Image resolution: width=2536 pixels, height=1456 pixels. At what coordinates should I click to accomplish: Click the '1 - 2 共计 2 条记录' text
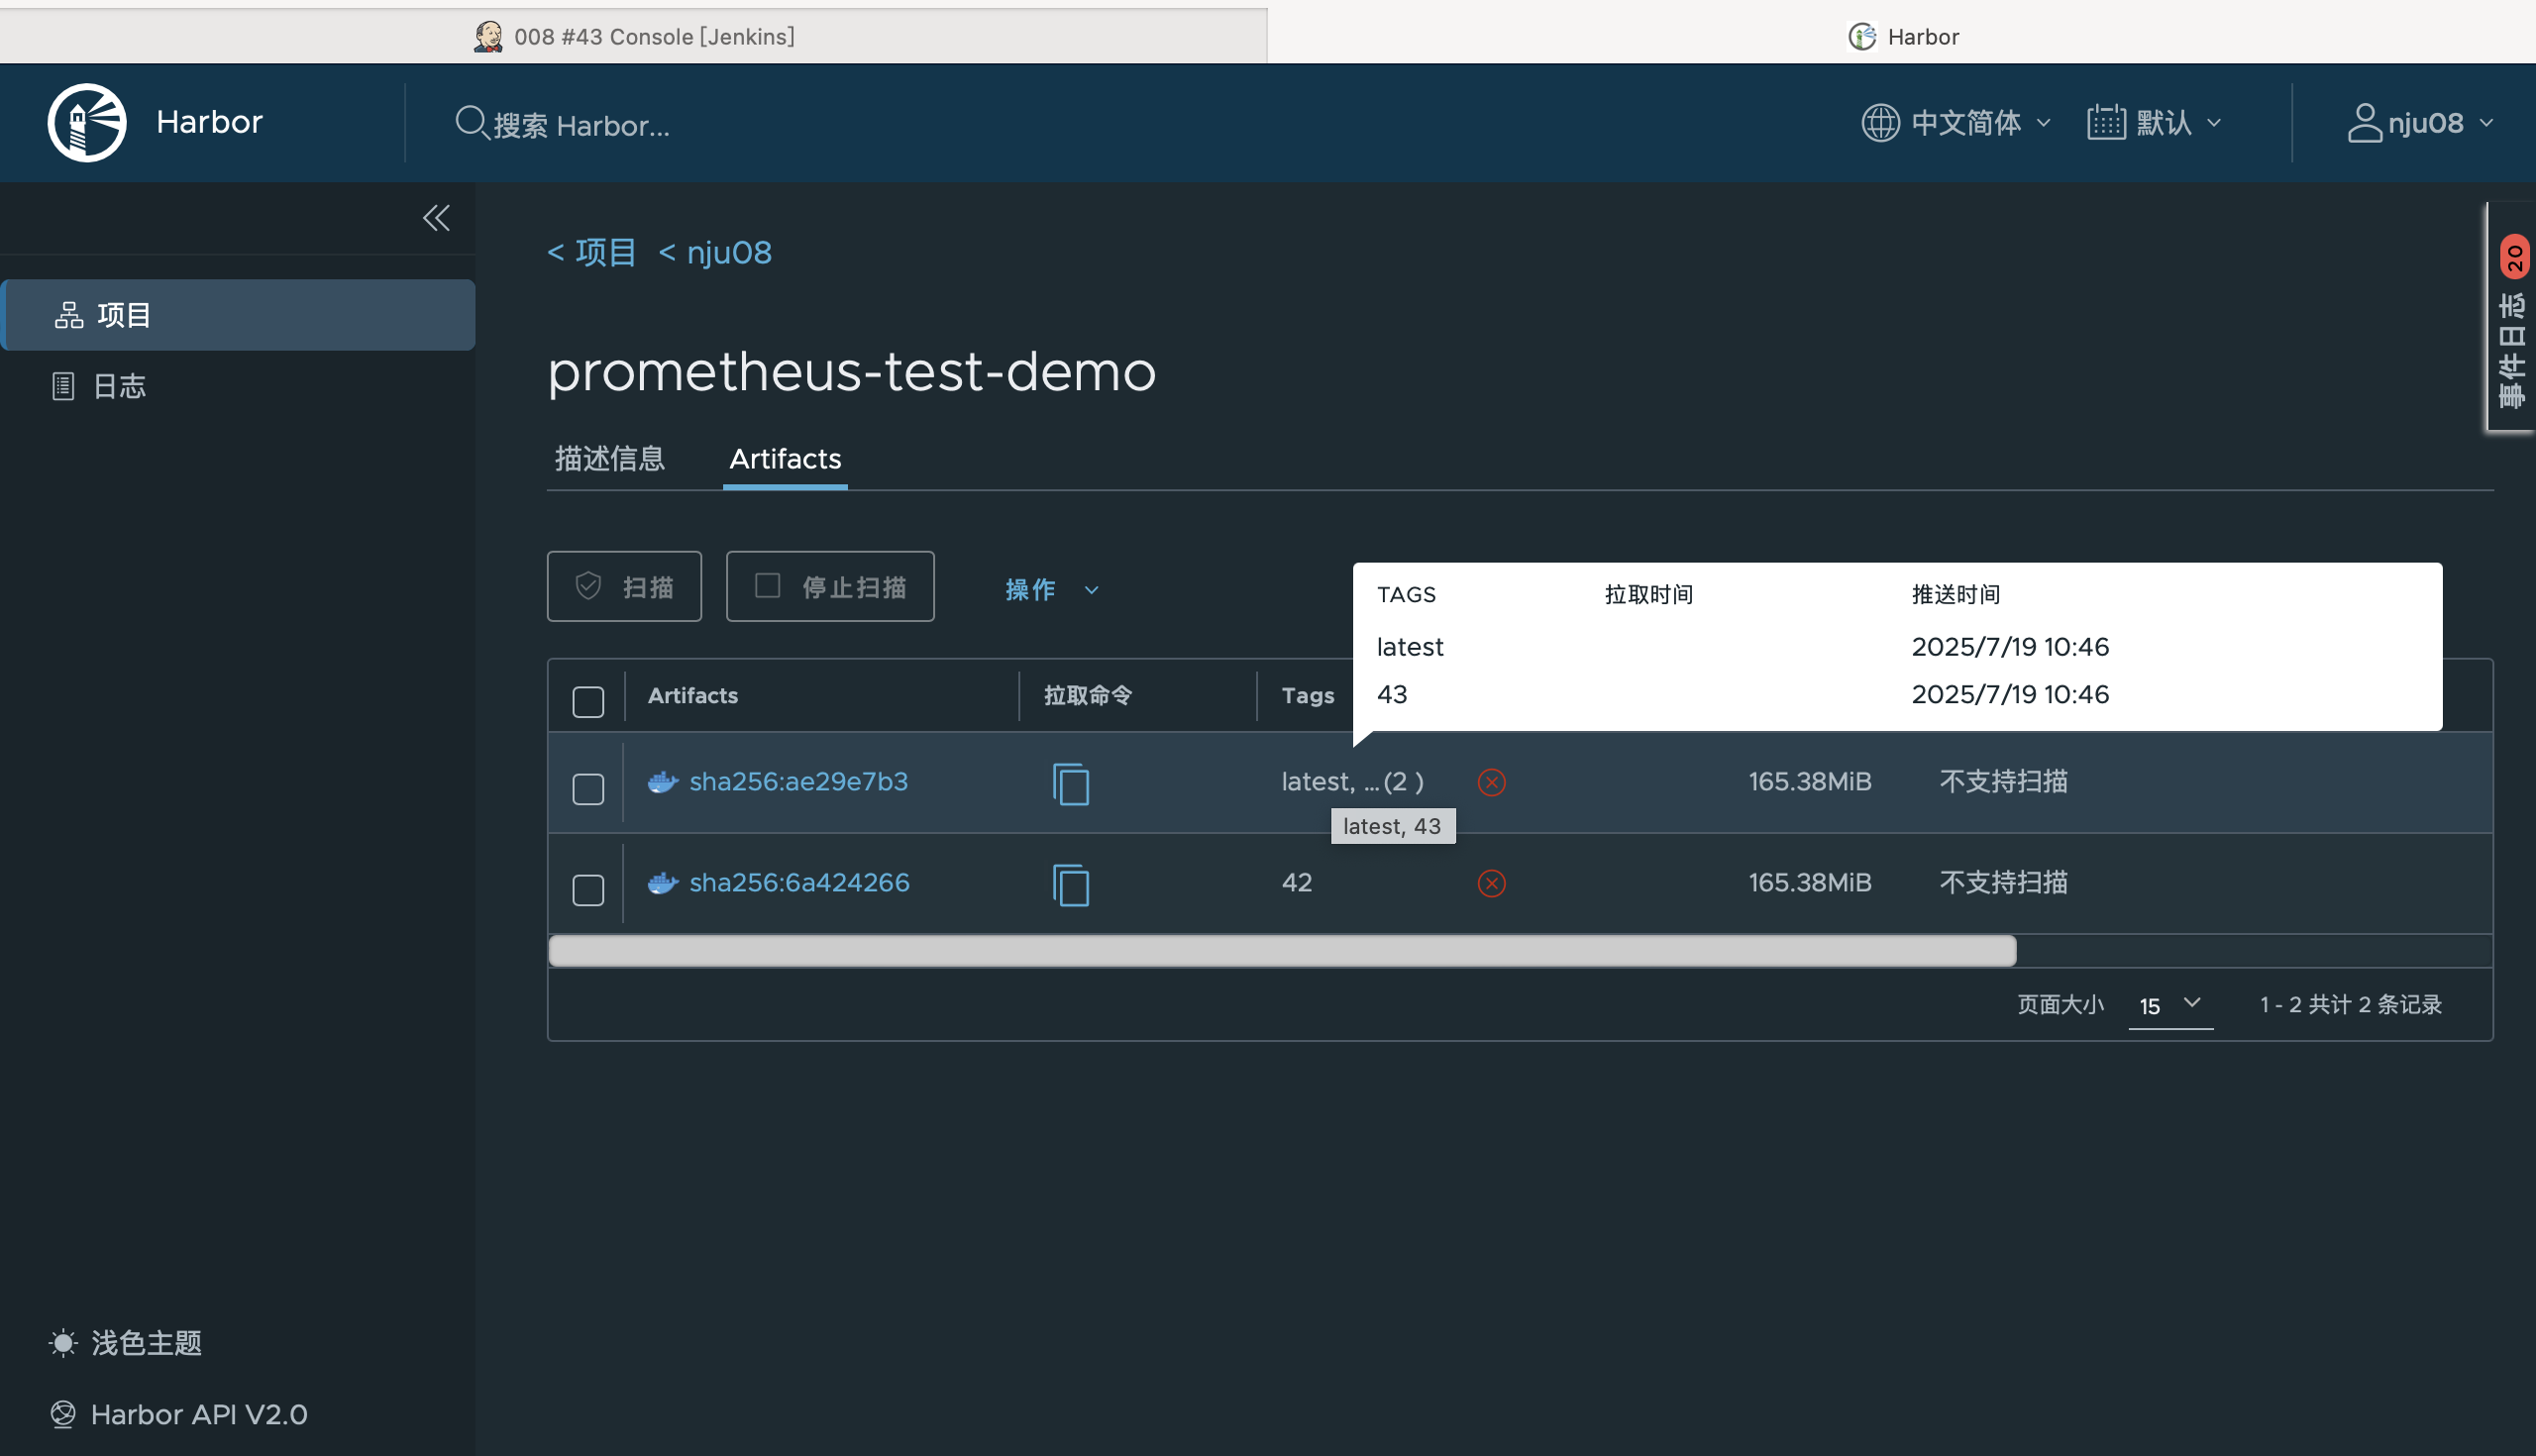[2350, 1004]
